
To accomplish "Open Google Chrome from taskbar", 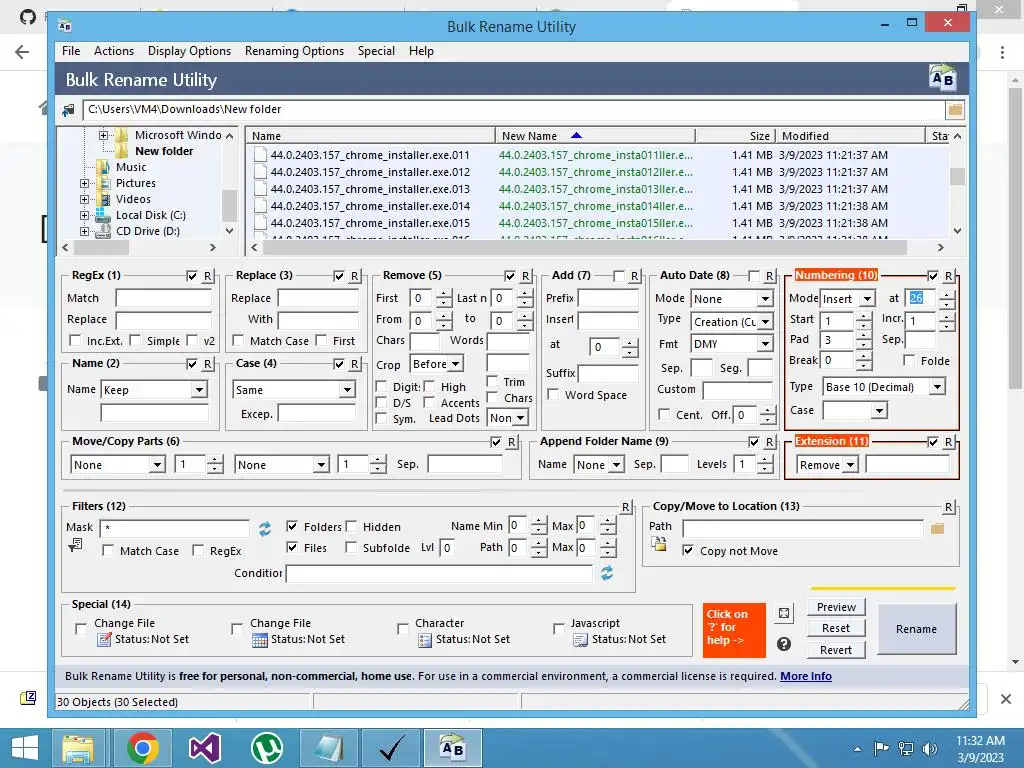I will click(142, 748).
